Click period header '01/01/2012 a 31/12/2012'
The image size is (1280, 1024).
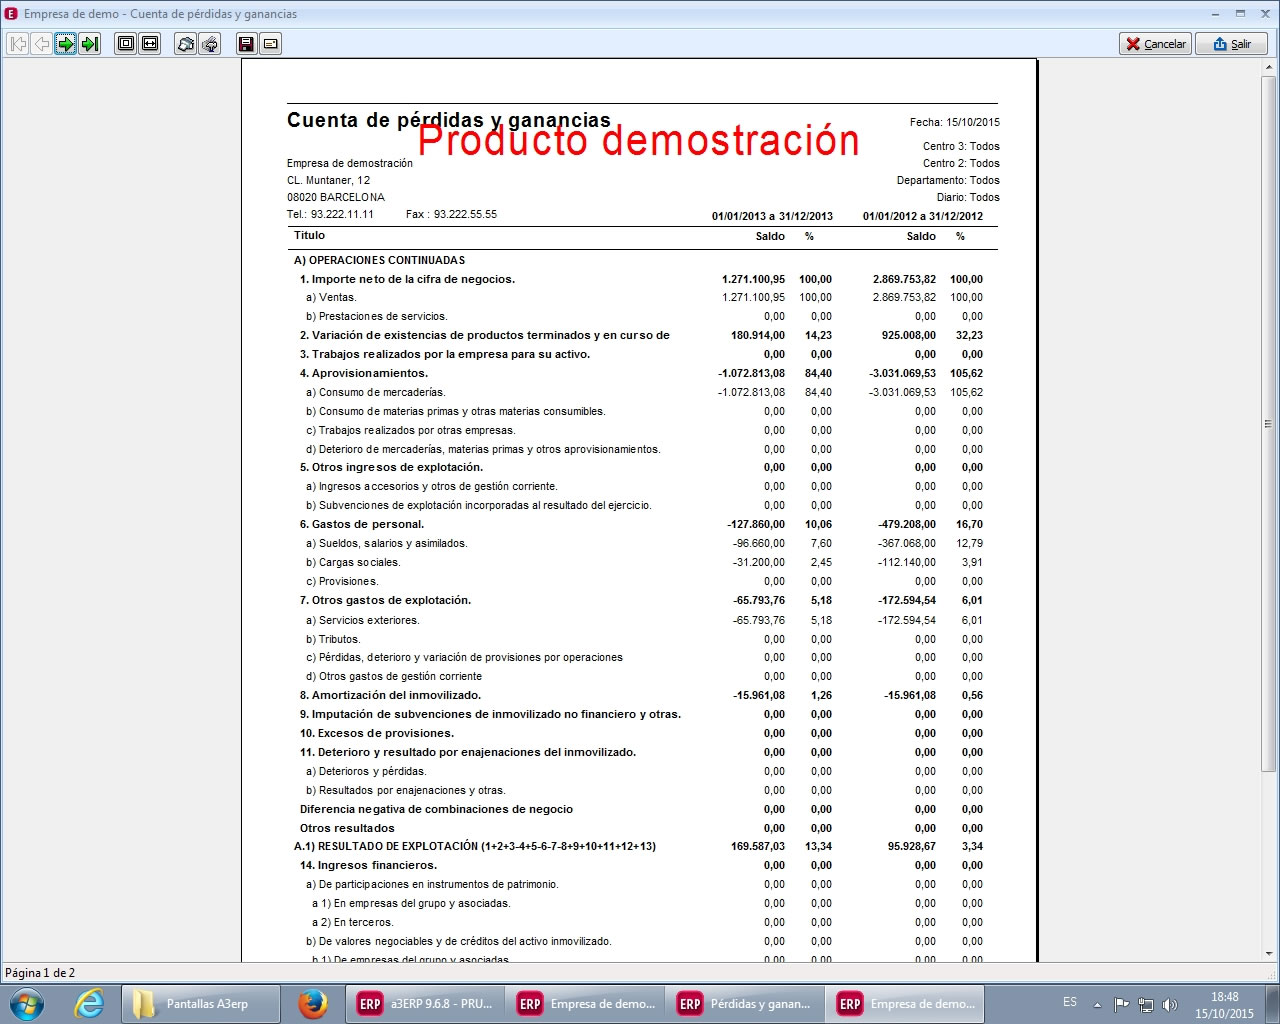pos(923,216)
